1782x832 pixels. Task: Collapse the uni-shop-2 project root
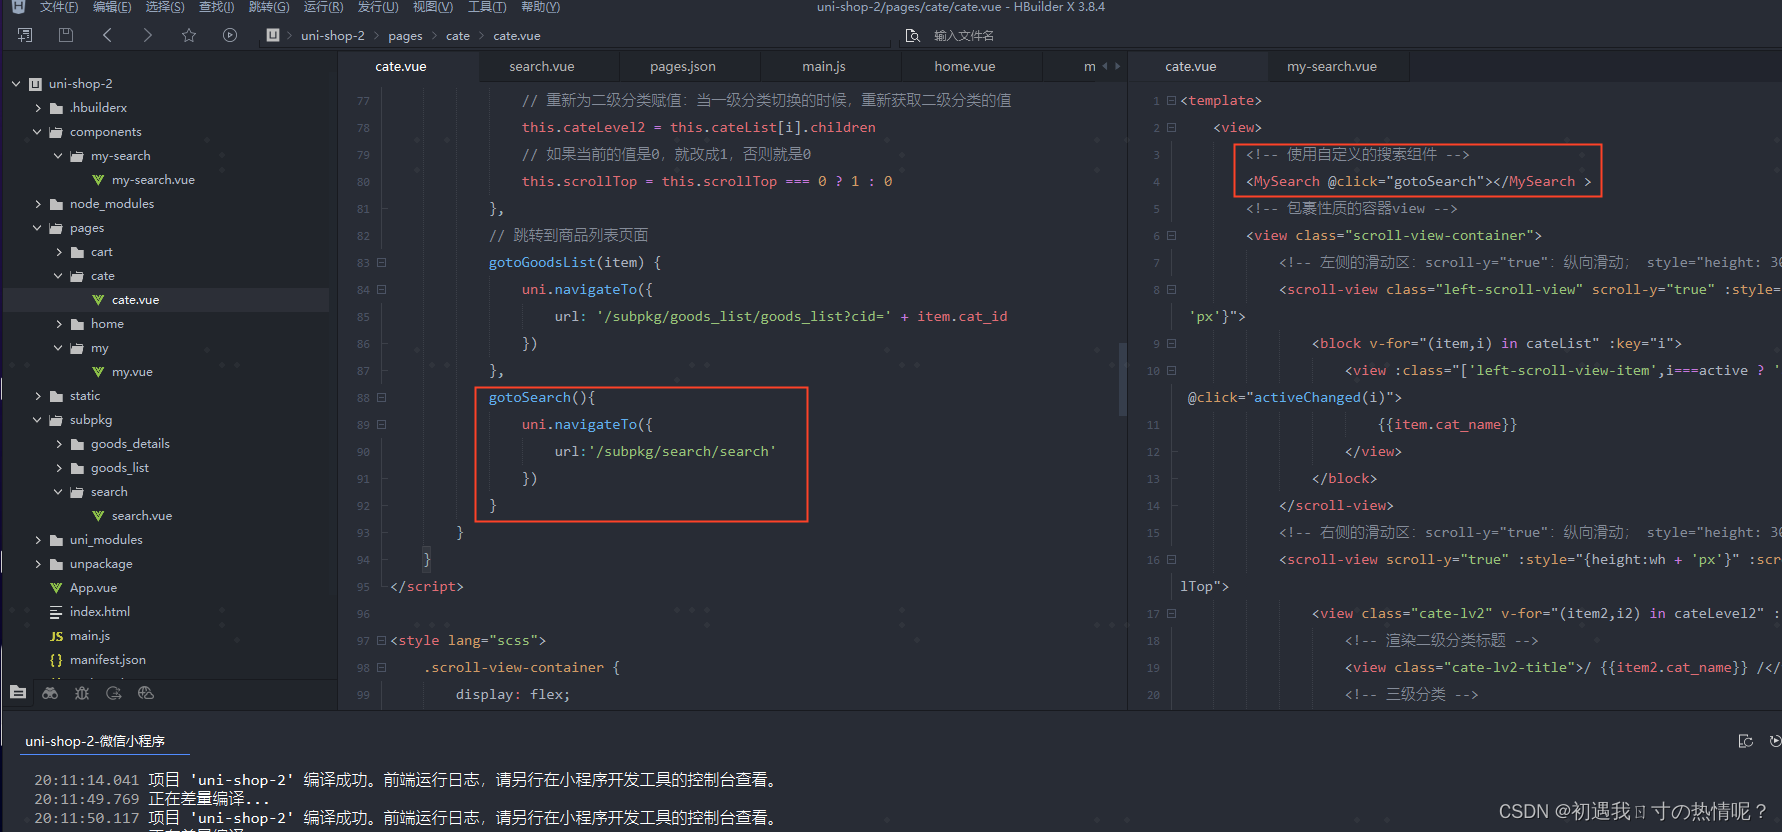16,84
